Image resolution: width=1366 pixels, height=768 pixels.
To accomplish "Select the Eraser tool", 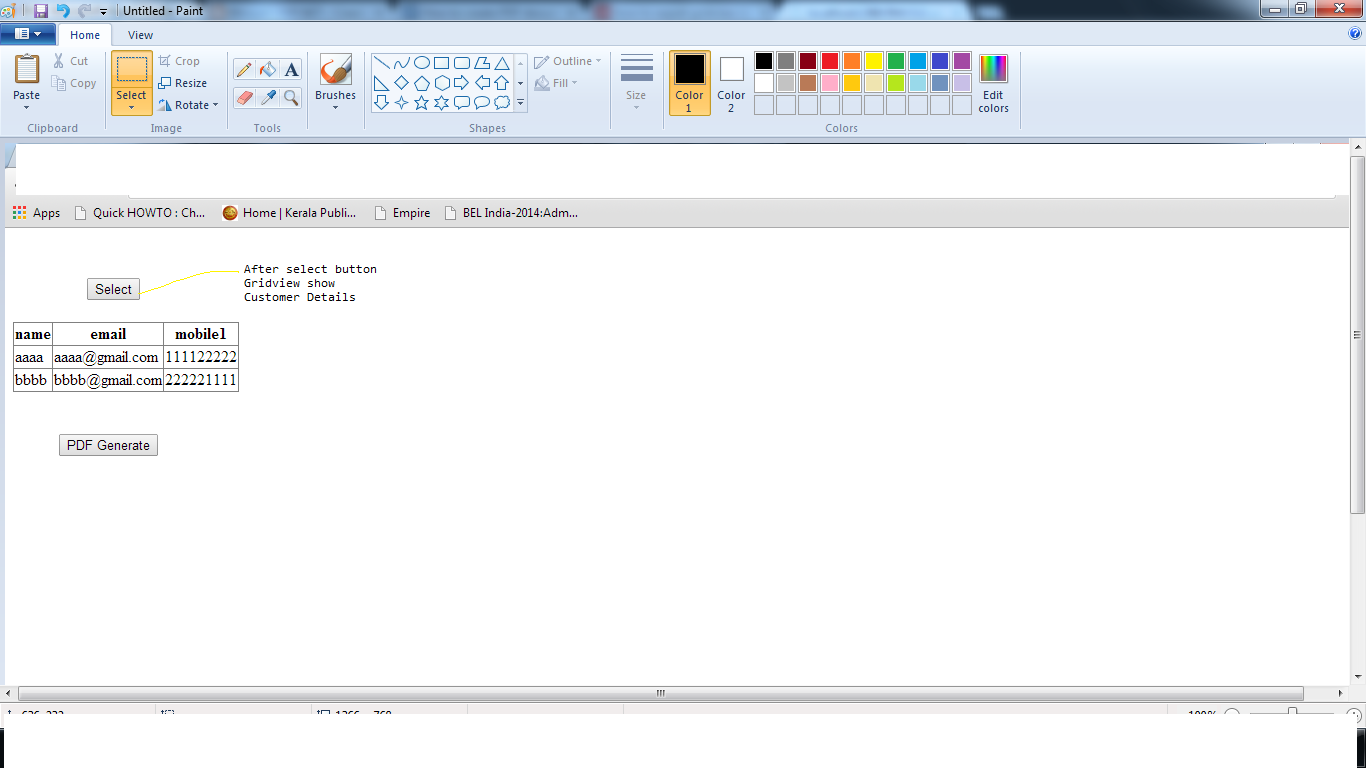I will pos(244,96).
